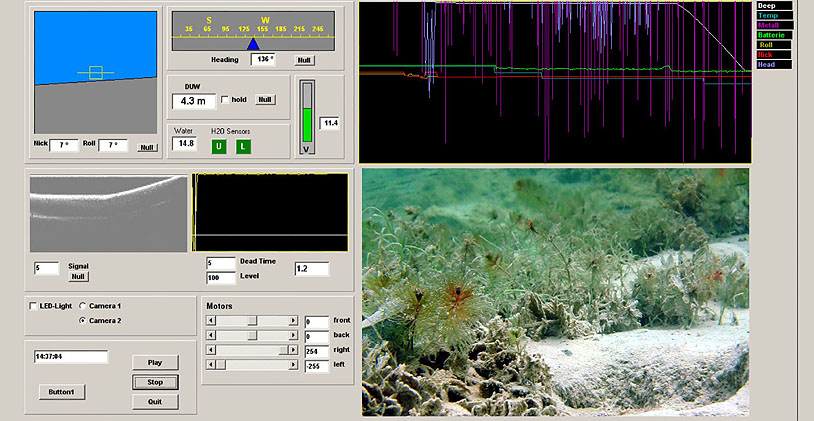This screenshot has width=814, height=421.
Task: Click the blue heading triangle on compass
Action: [253, 44]
